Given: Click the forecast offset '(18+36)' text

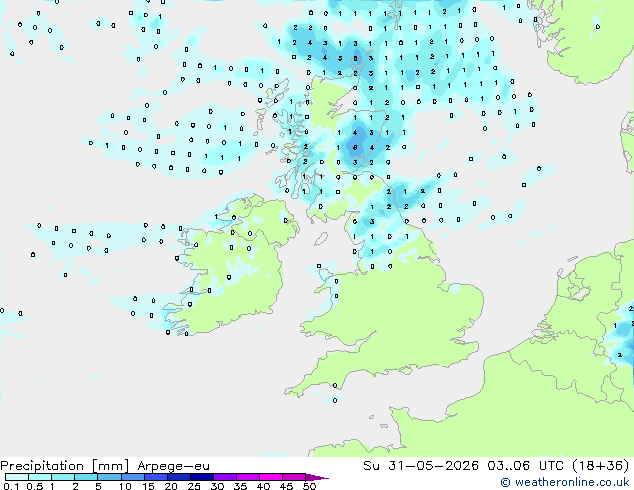Looking at the screenshot, I should click(601, 466).
